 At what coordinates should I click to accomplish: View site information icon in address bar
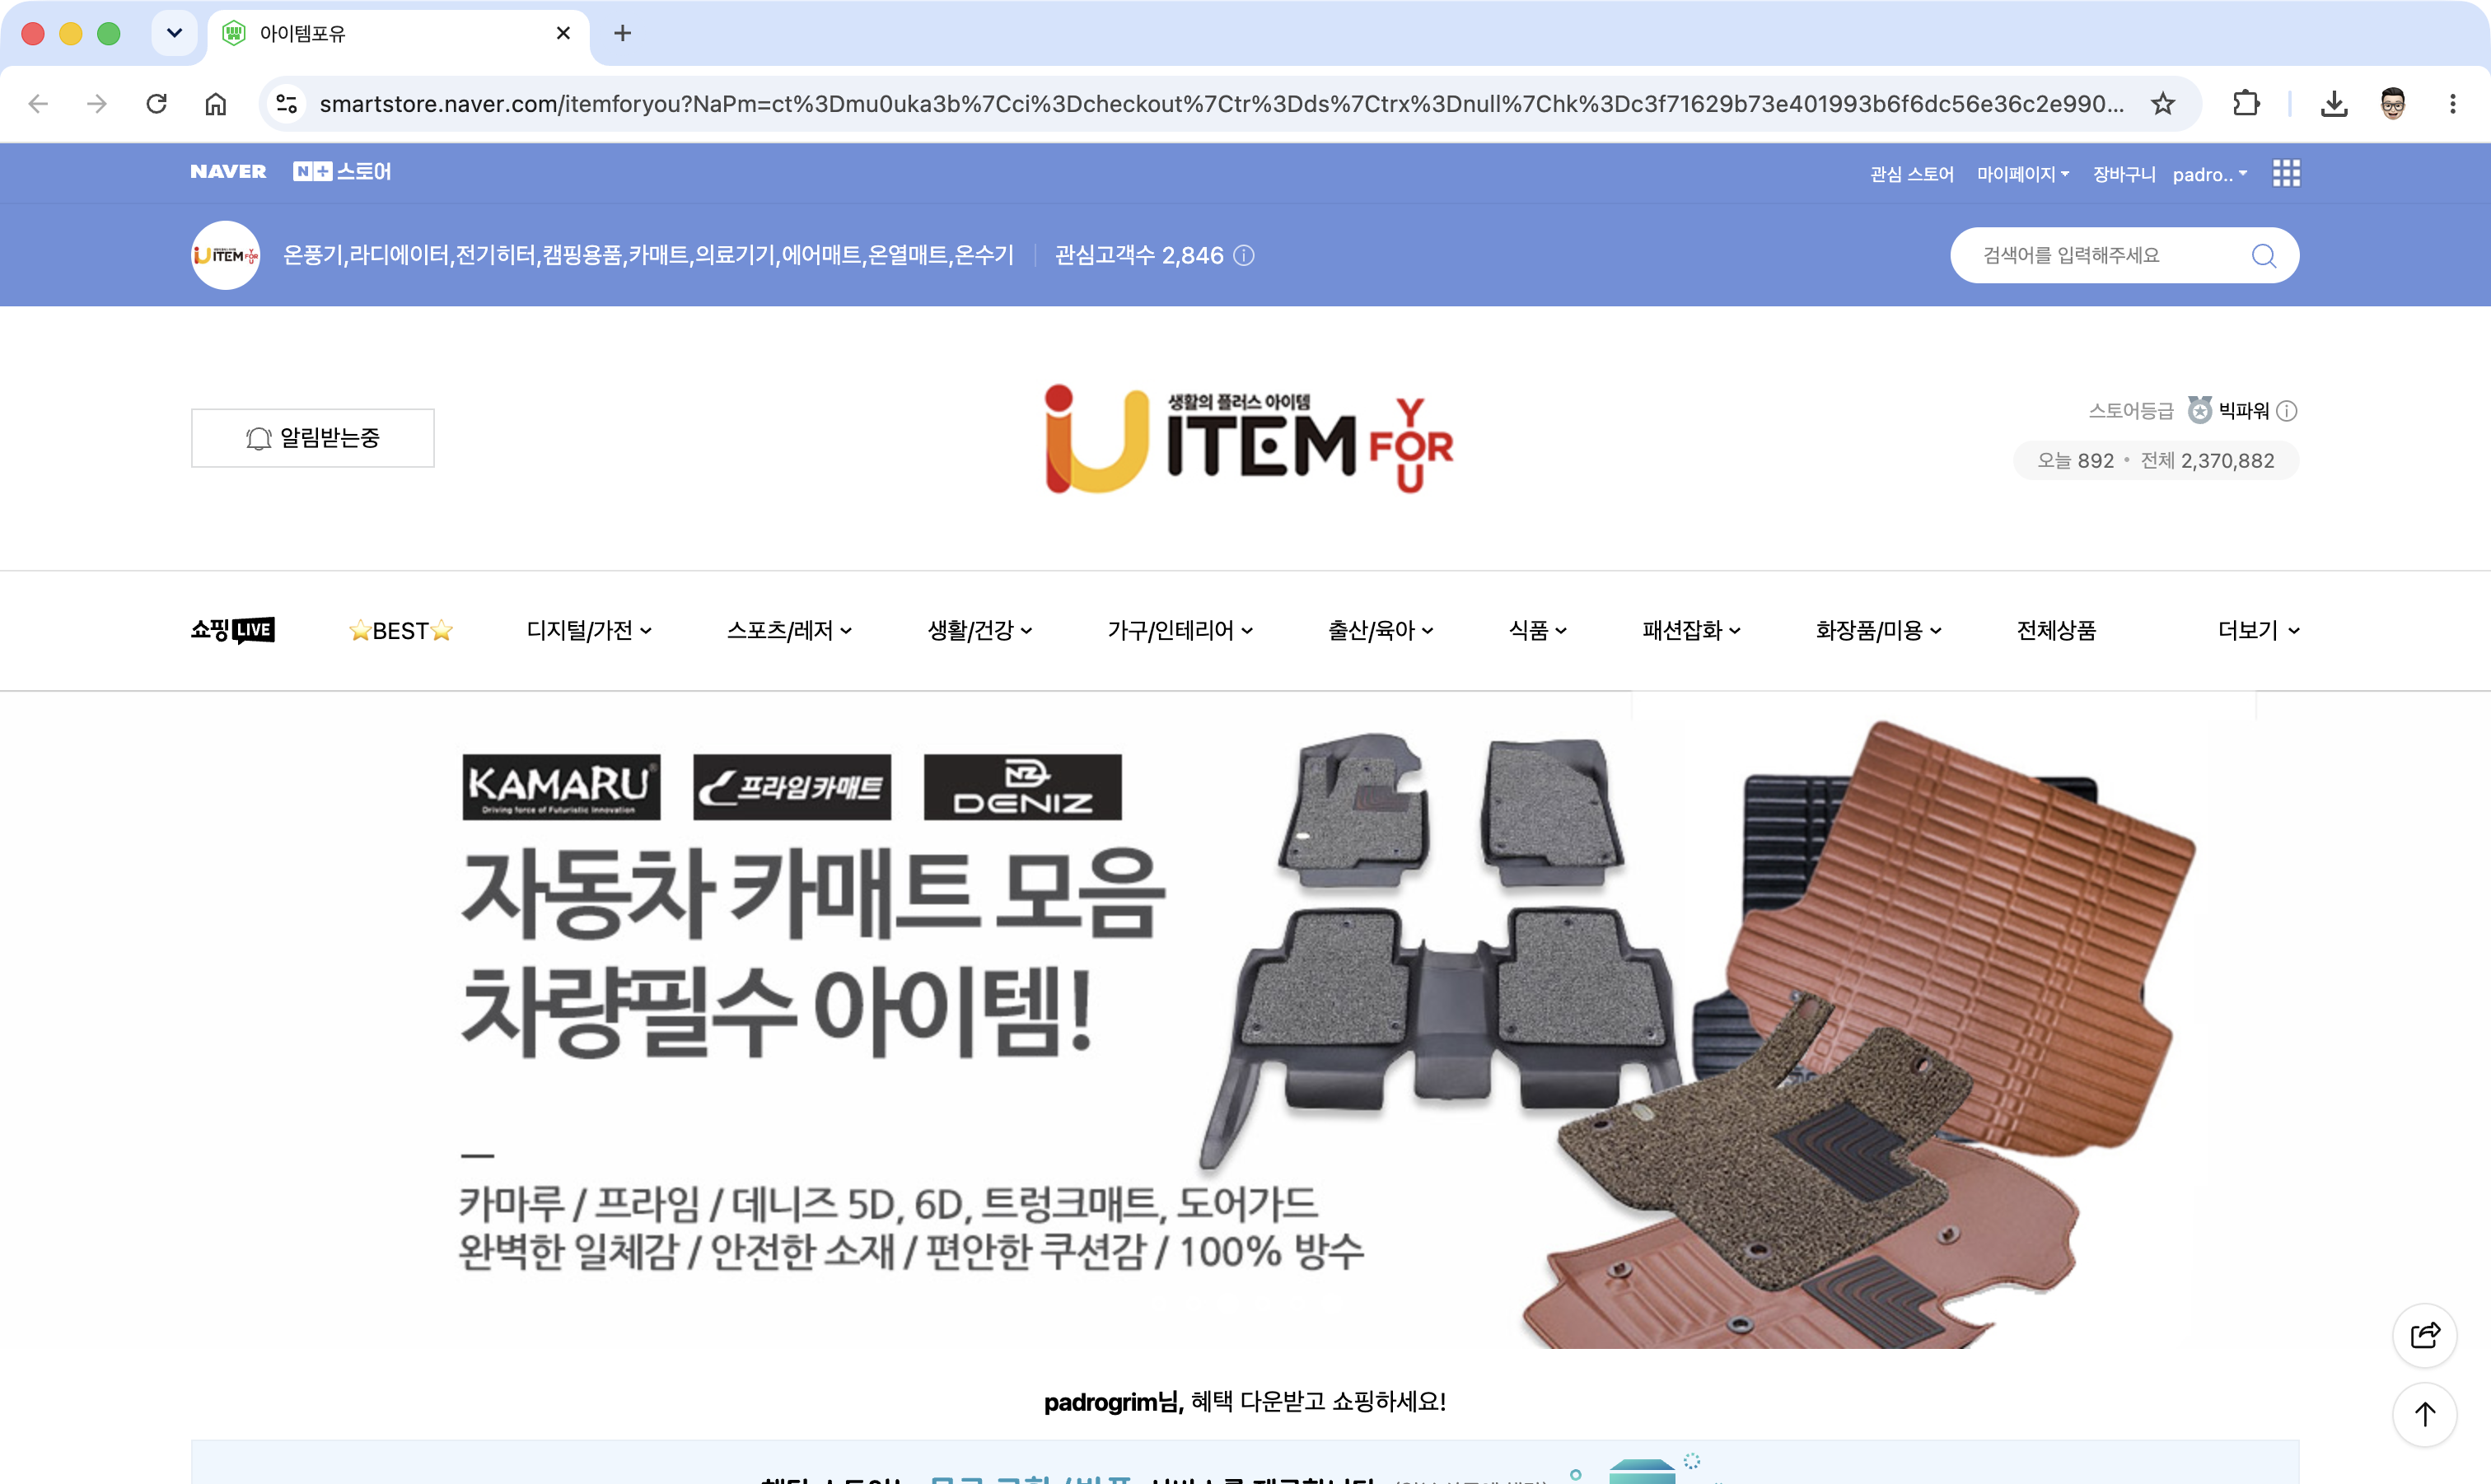tap(287, 104)
